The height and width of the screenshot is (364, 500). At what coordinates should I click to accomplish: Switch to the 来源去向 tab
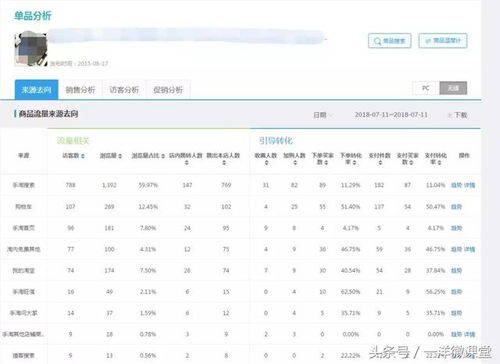[x=37, y=90]
